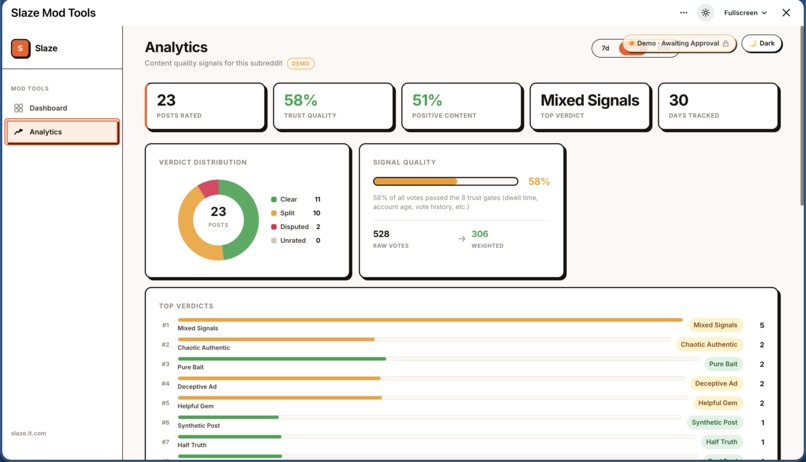Click the Disputed count of 2
This screenshot has height=462, width=806.
click(x=318, y=227)
